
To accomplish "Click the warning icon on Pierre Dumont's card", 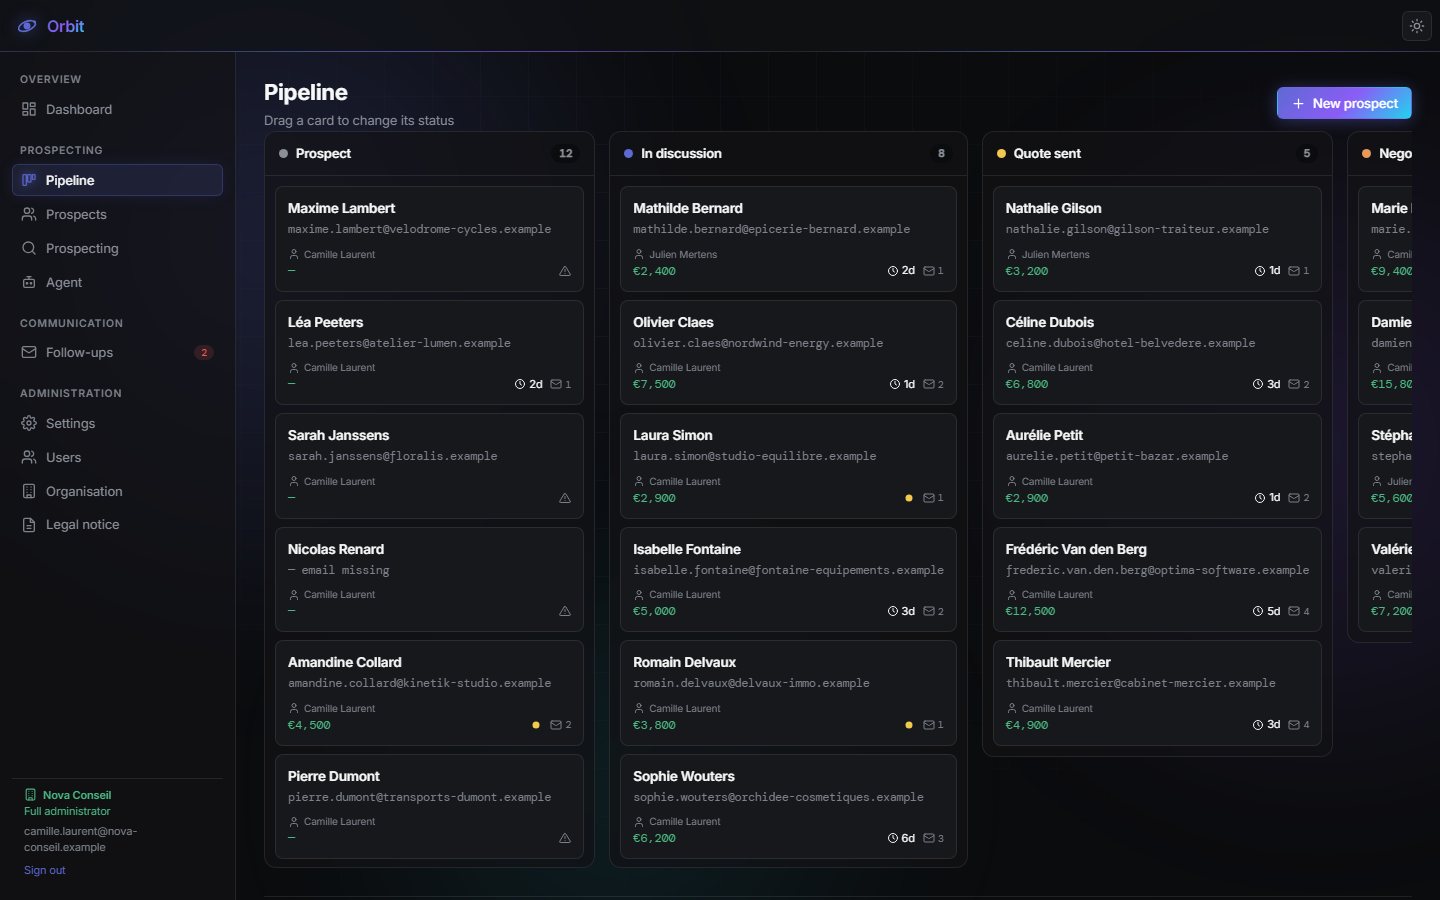I will coord(565,838).
